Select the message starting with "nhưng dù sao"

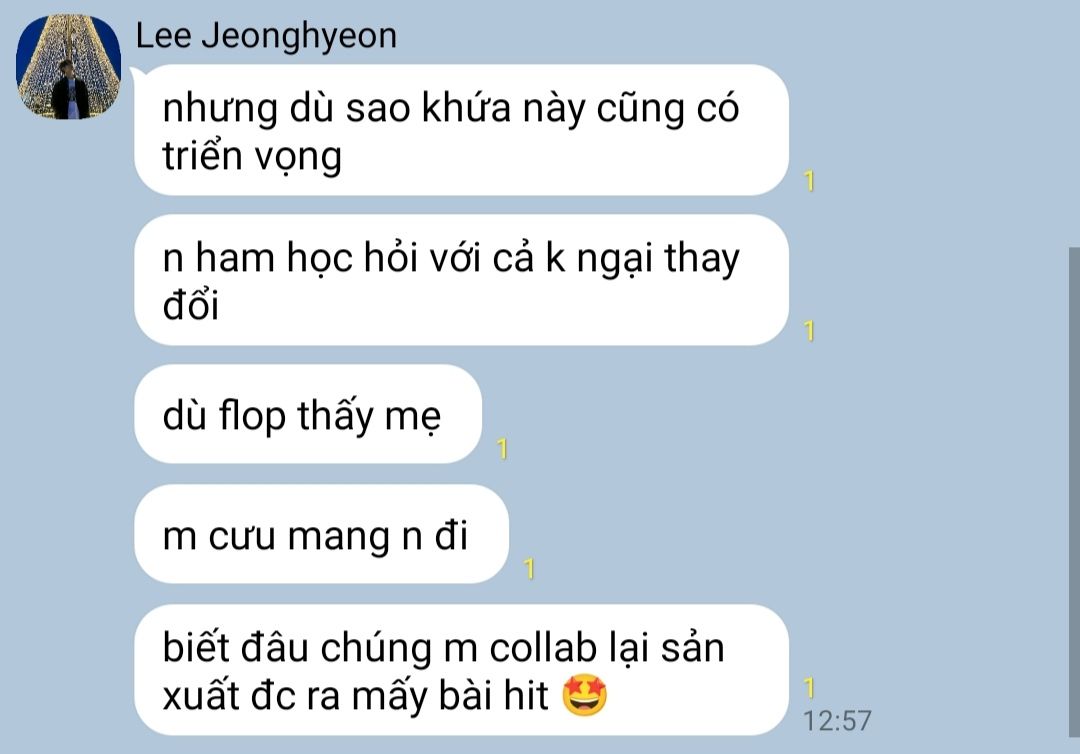pos(461,130)
